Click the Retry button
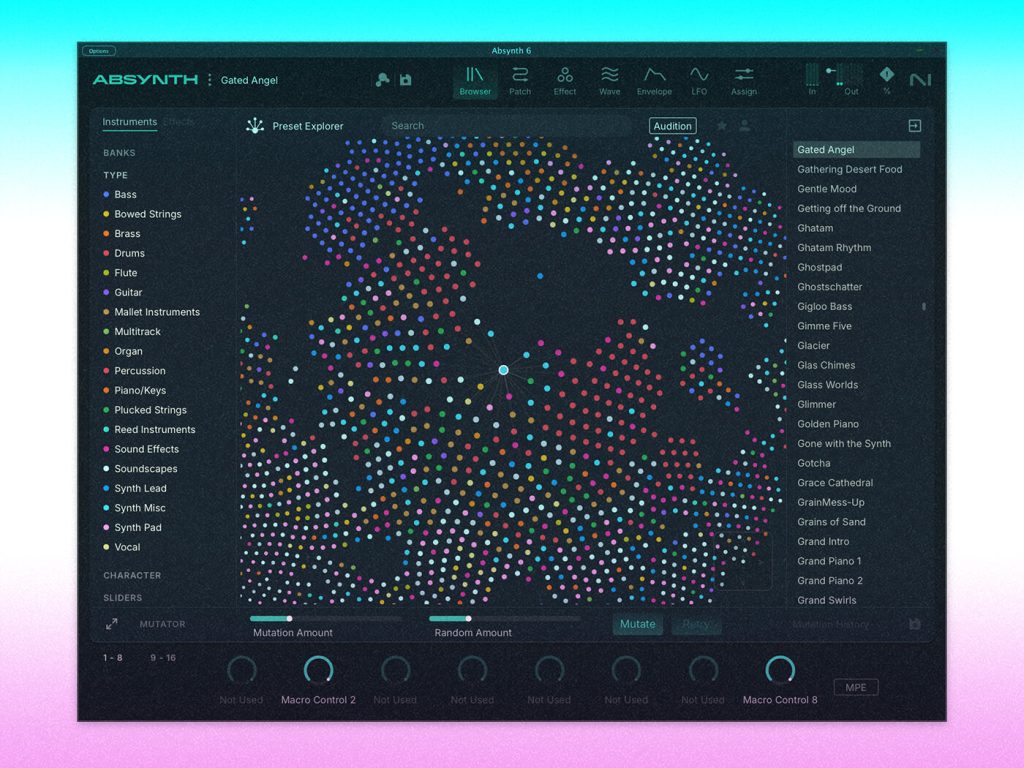Screen dimensions: 1024x768 695,624
